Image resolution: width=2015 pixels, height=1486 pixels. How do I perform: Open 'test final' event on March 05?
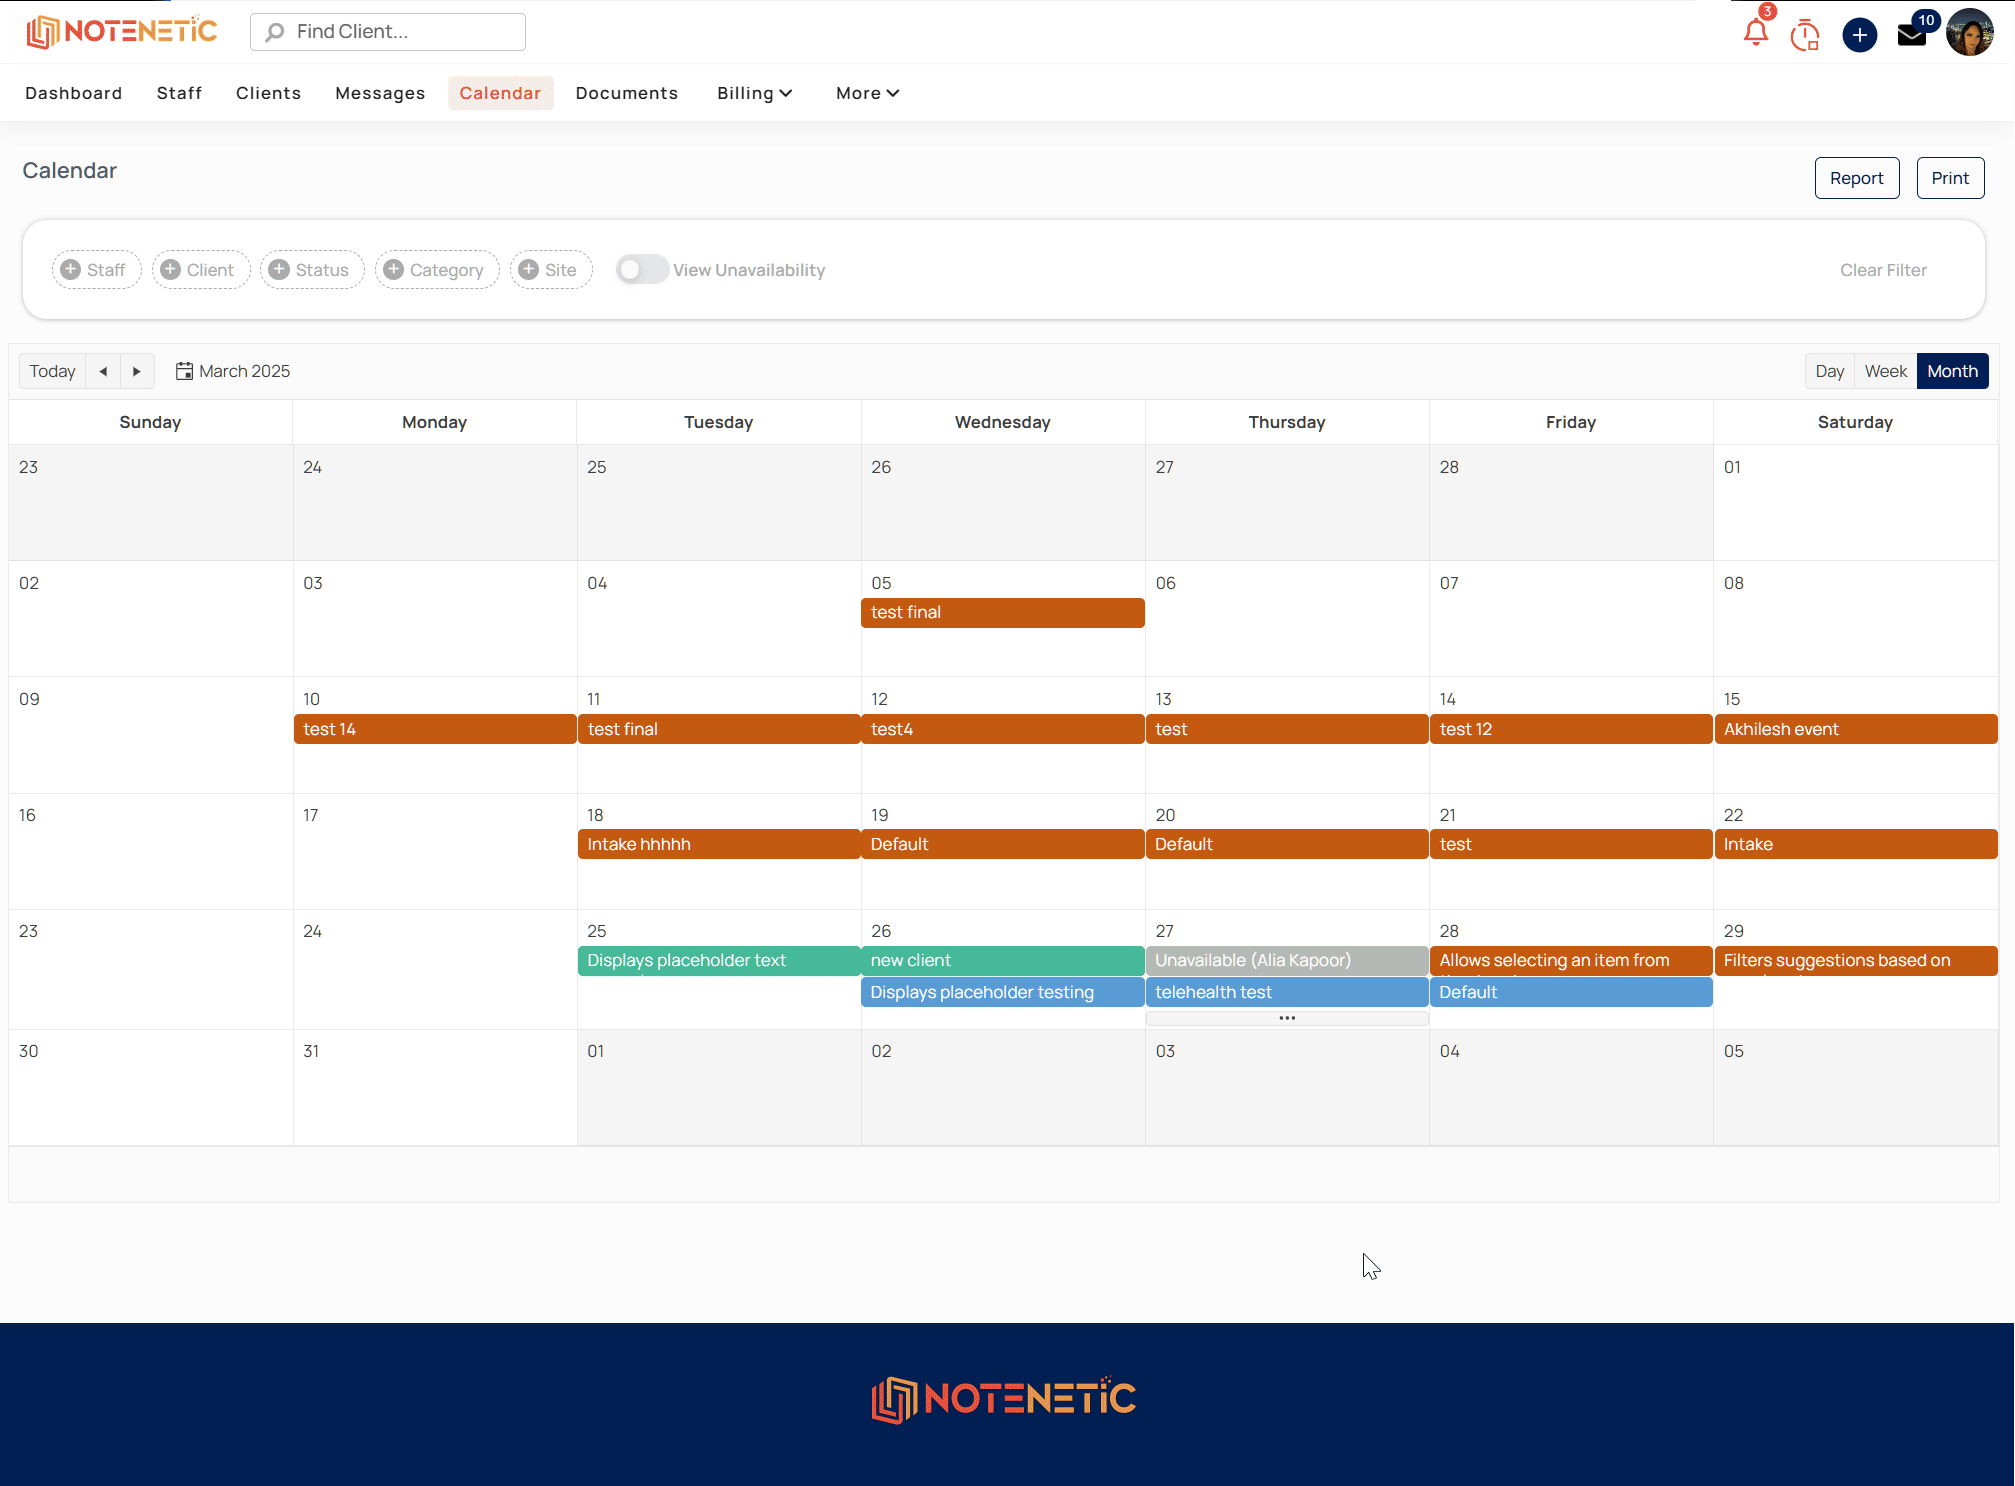pos(1002,613)
